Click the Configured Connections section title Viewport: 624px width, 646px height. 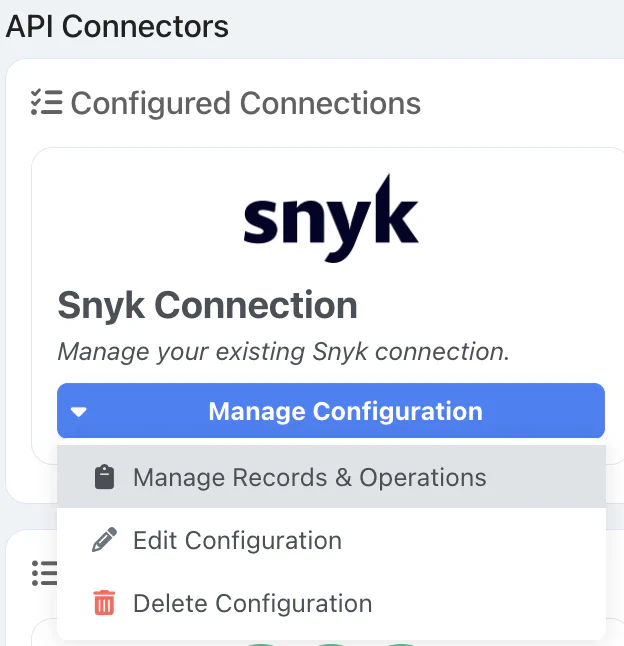(245, 103)
